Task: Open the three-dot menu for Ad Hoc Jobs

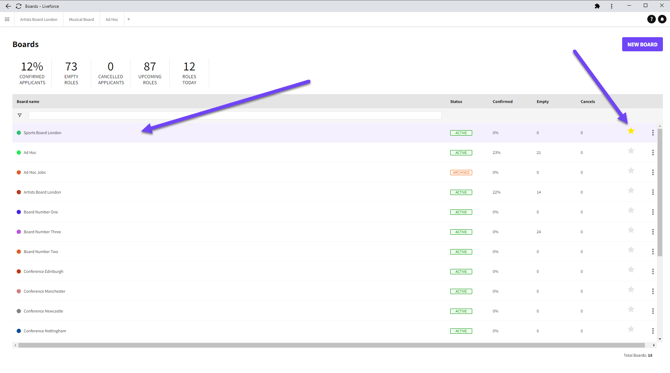Action: pyautogui.click(x=652, y=173)
